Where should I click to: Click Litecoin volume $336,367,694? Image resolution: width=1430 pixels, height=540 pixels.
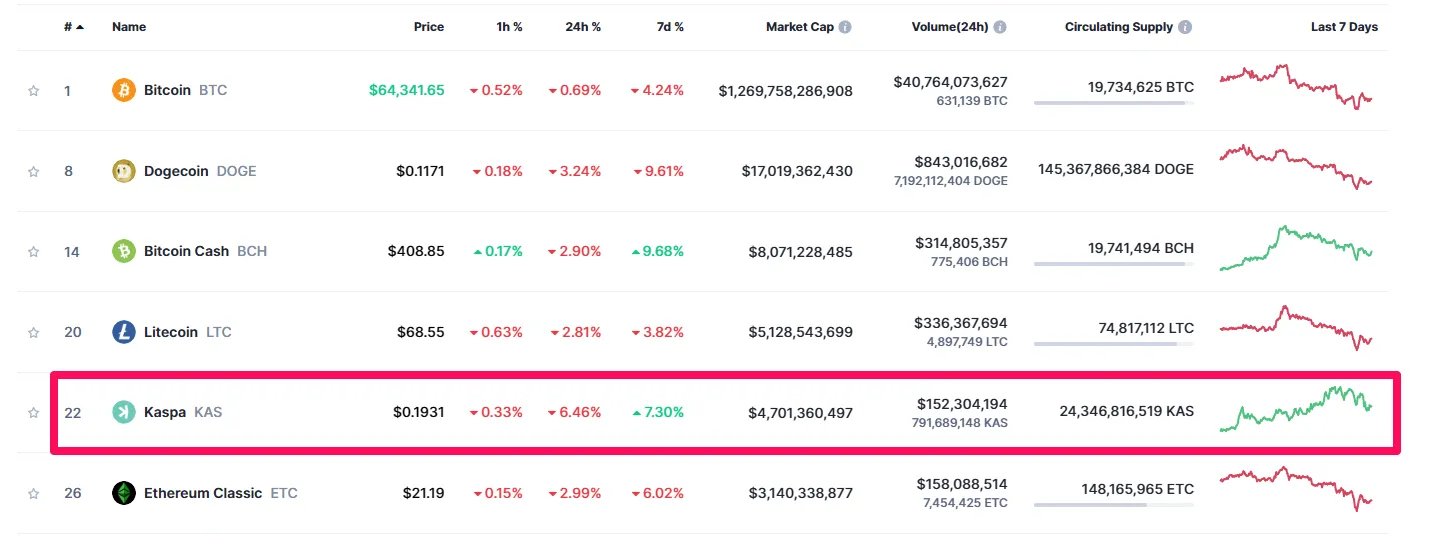[x=961, y=323]
